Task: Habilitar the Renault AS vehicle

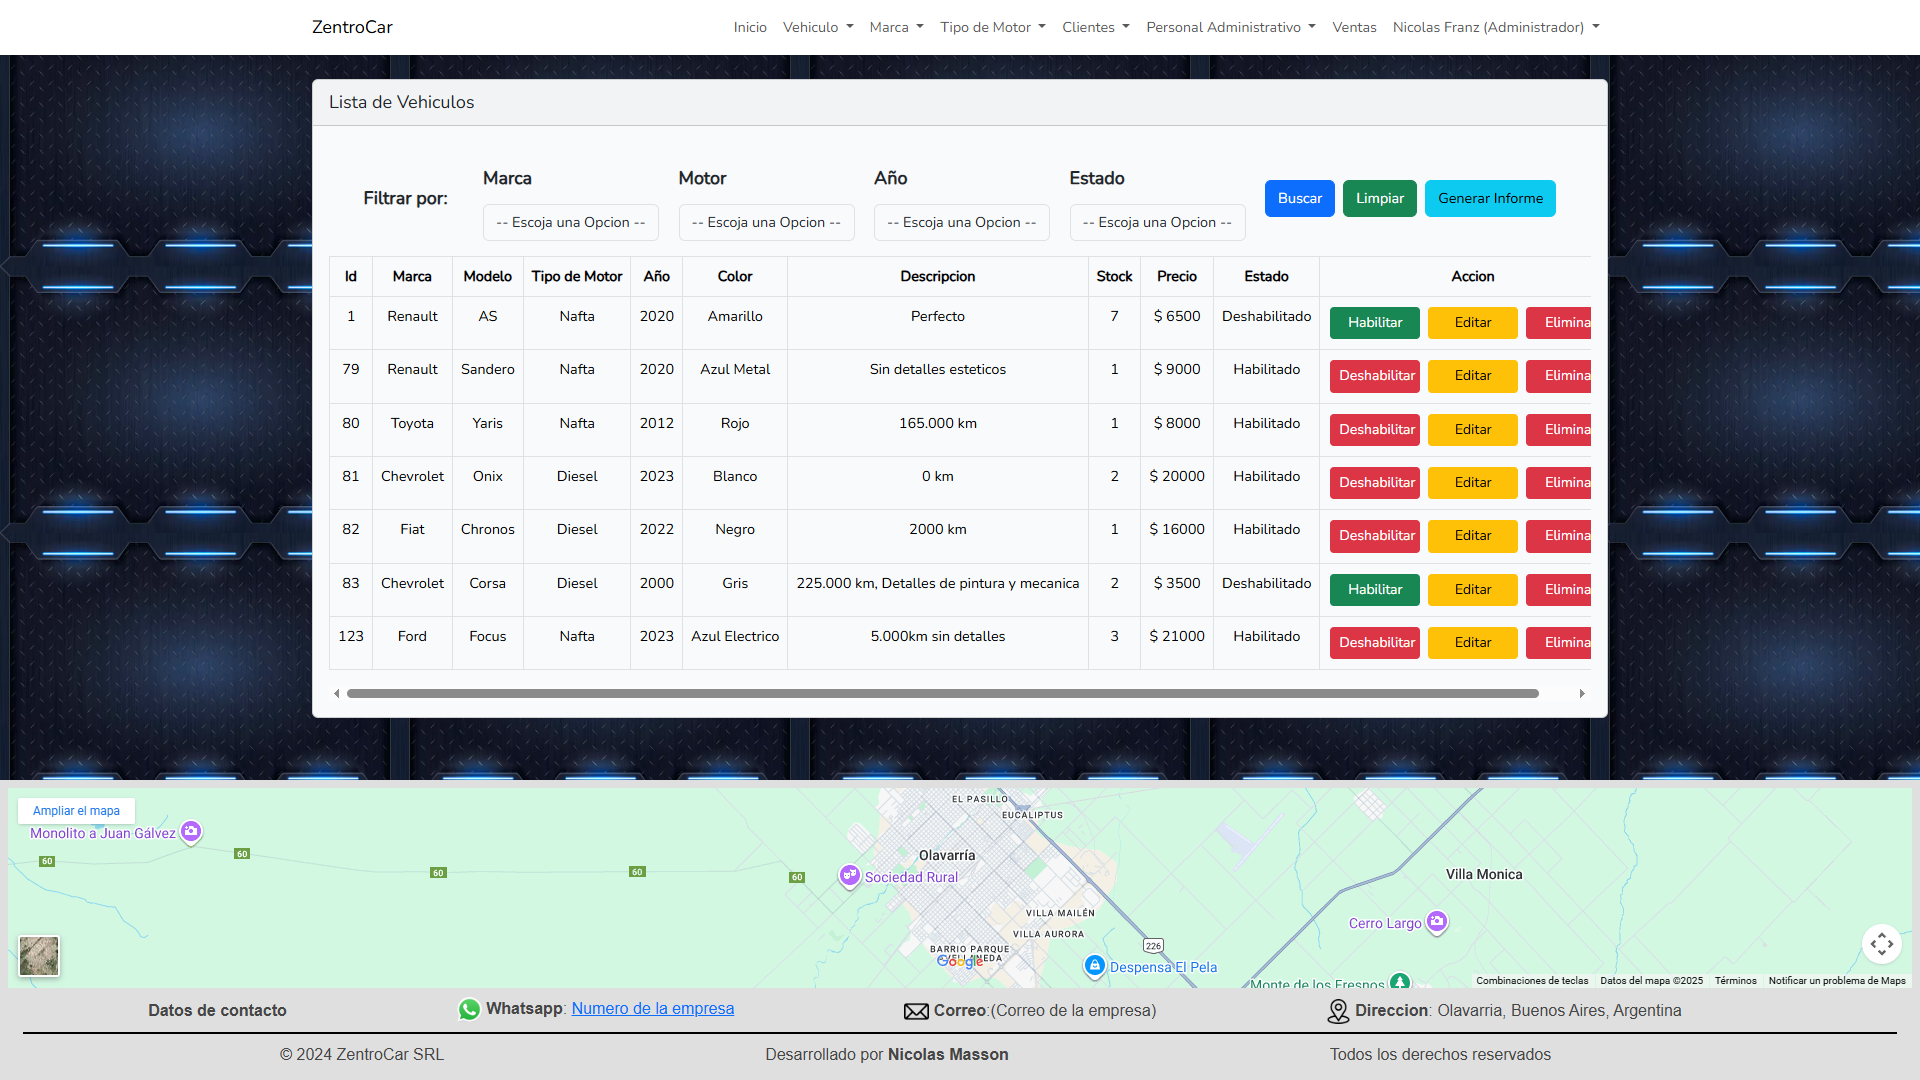Action: 1374,323
